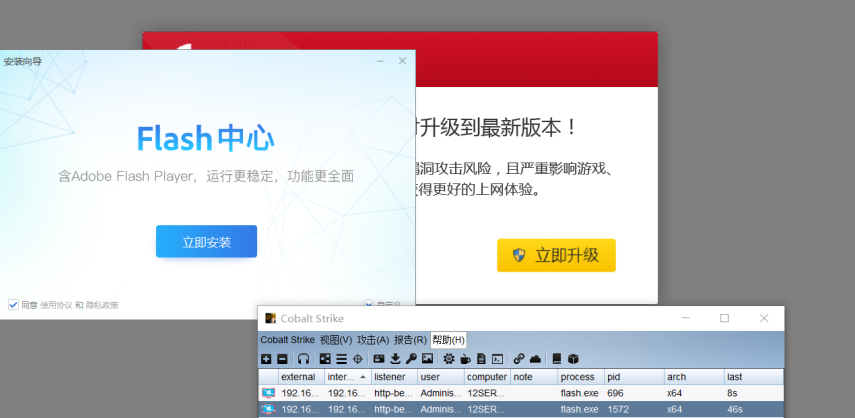The width and height of the screenshot is (855, 418).
Task: Sort by the pid column header
Action: point(634,377)
